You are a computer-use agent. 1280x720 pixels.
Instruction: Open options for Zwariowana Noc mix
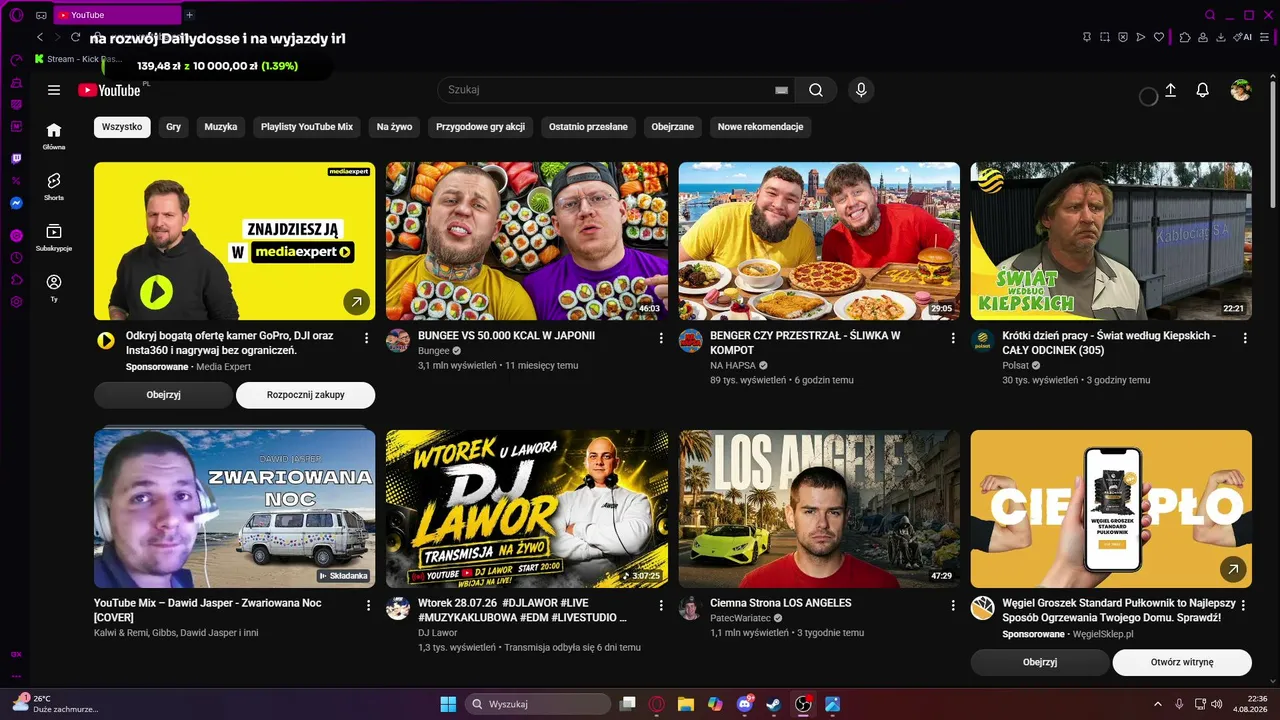point(368,605)
